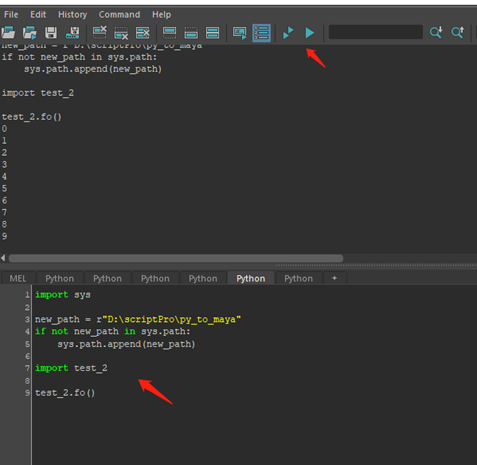Click the Source Script icon

coord(30,33)
